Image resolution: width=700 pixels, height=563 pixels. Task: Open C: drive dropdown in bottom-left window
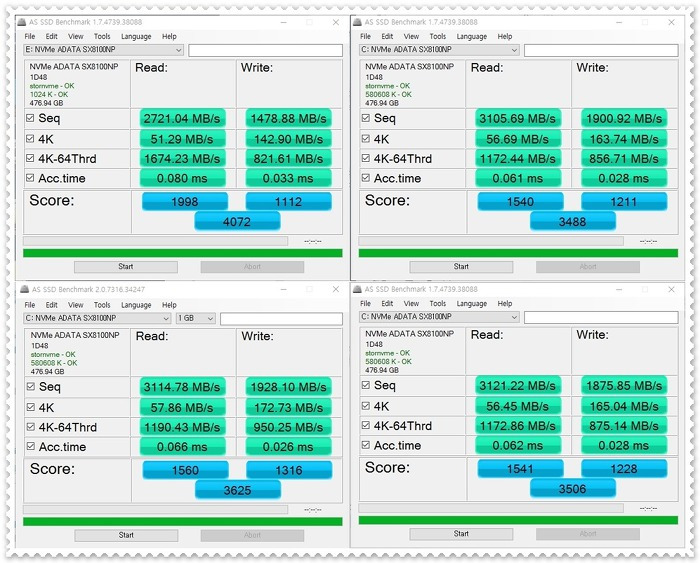(x=97, y=318)
